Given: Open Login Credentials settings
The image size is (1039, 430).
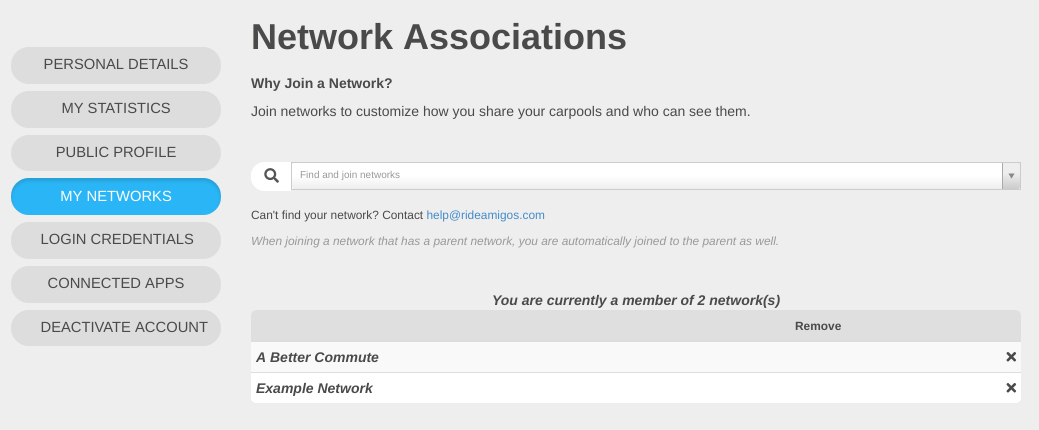Looking at the screenshot, I should (x=116, y=240).
